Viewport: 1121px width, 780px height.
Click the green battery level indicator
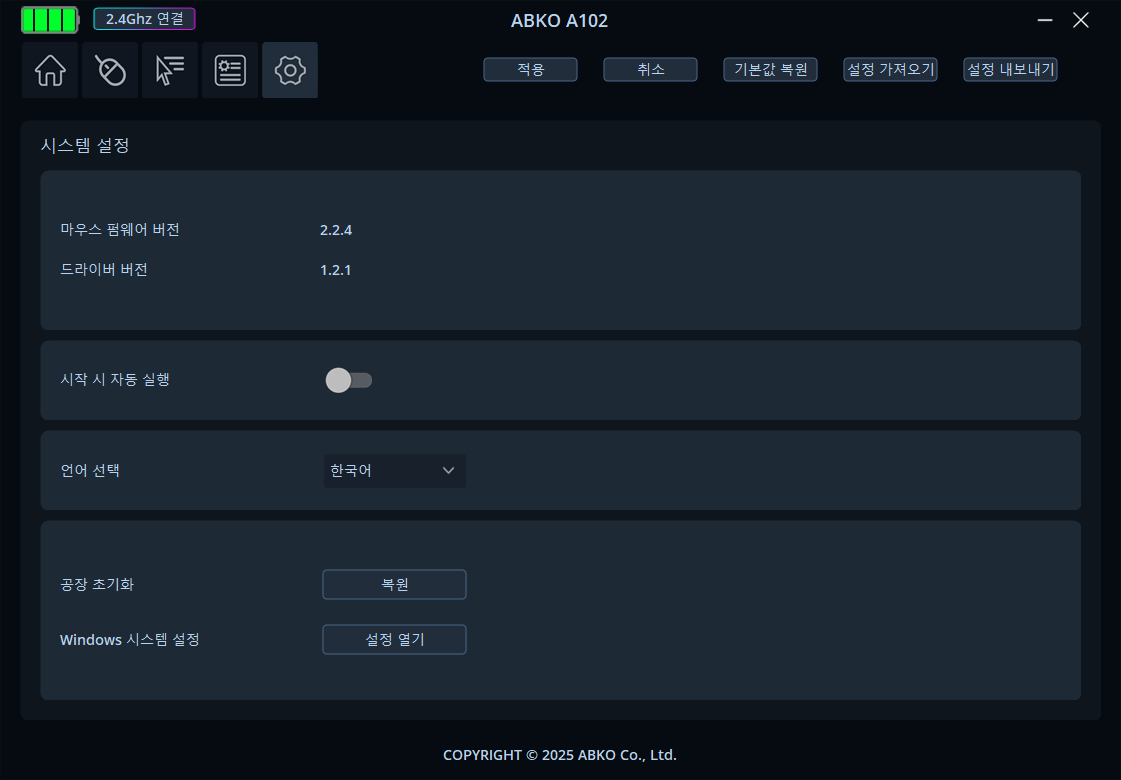tap(49, 20)
